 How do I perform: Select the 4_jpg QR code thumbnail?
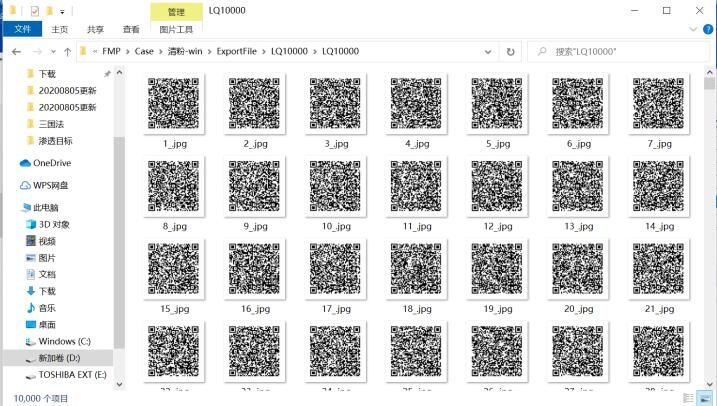pos(416,103)
